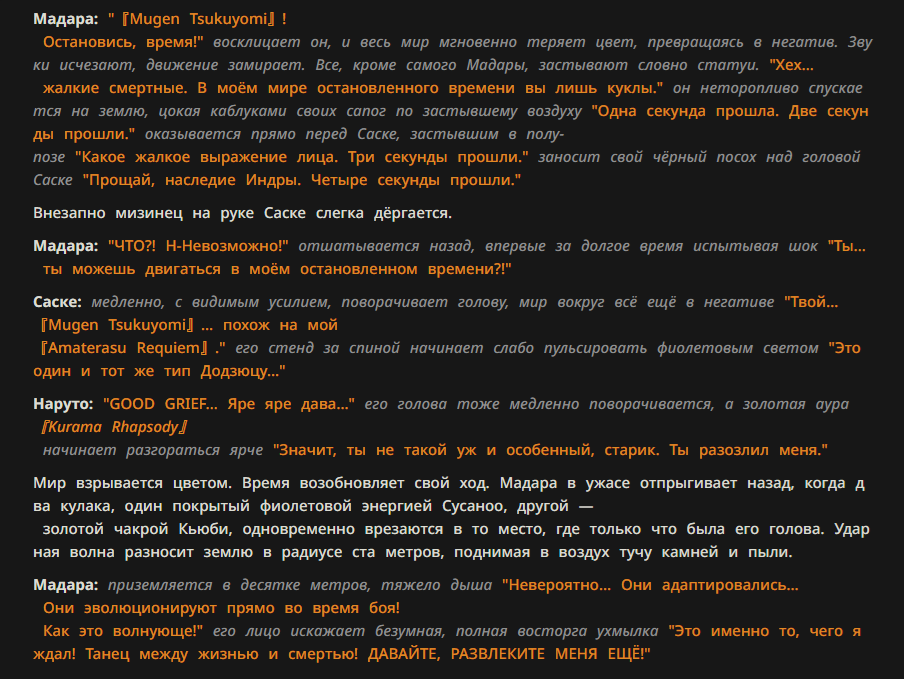Click the quote "GOOD GRIEF... Яре яре дава..."
This screenshot has width=904, height=679.
pyautogui.click(x=229, y=404)
